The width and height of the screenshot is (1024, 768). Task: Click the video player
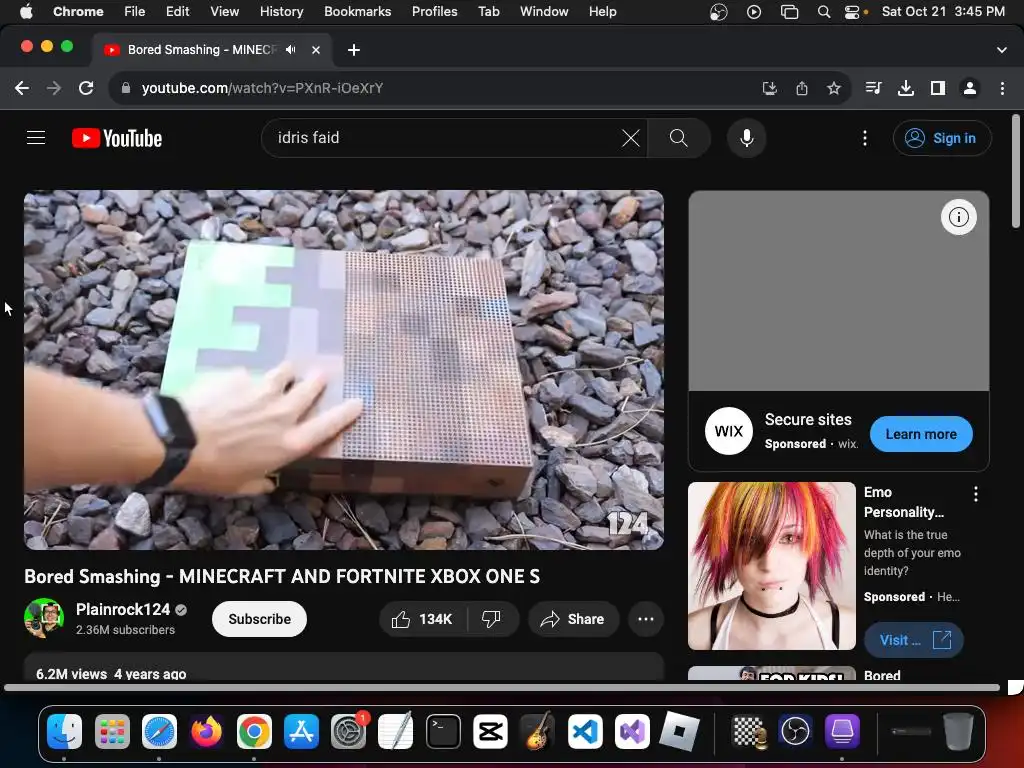(344, 370)
